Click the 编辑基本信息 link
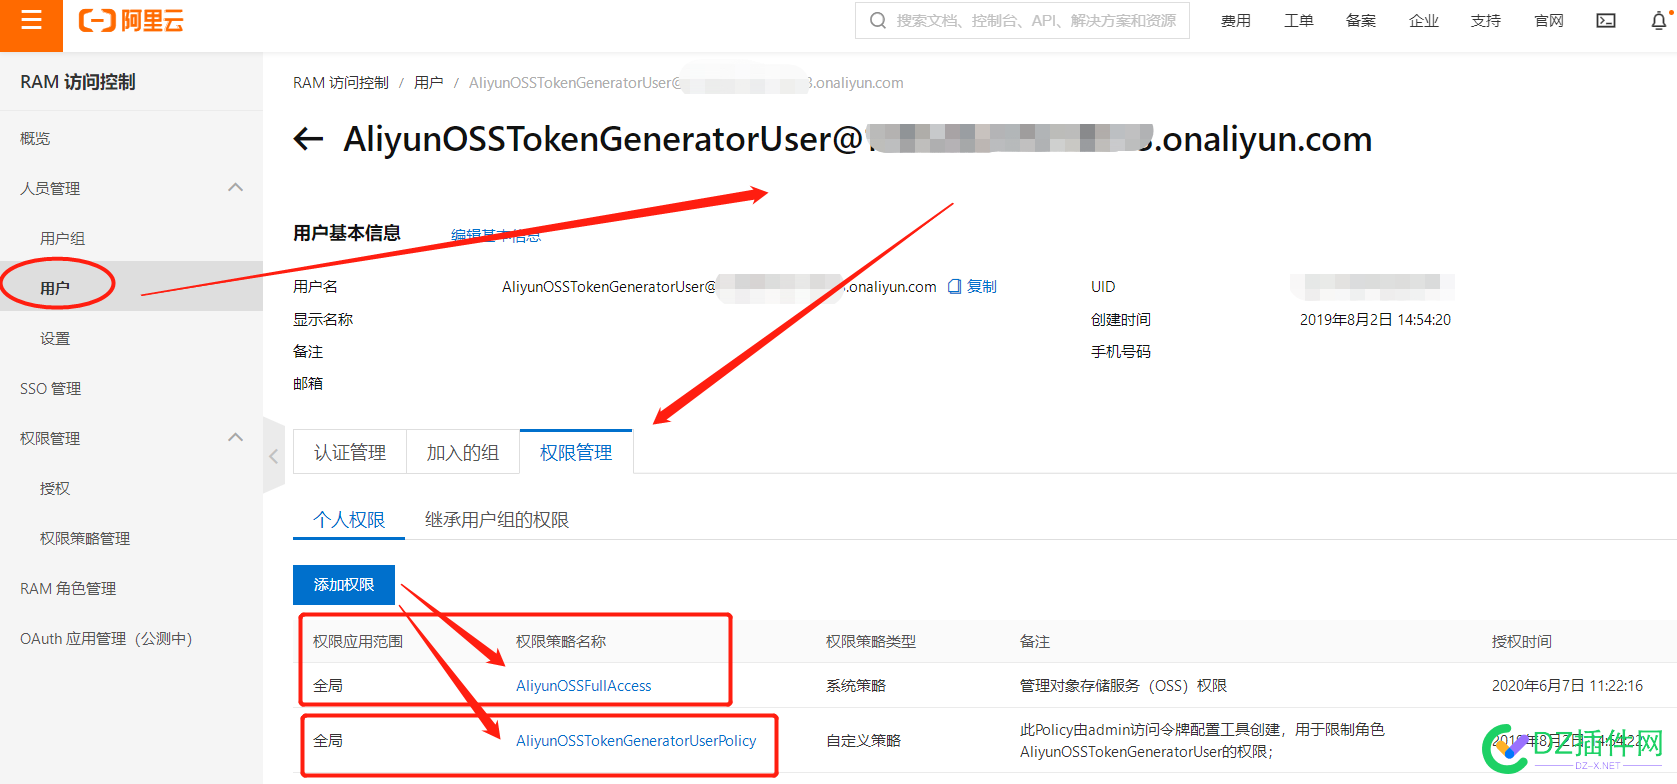Viewport: 1677px width, 784px height. [x=496, y=235]
